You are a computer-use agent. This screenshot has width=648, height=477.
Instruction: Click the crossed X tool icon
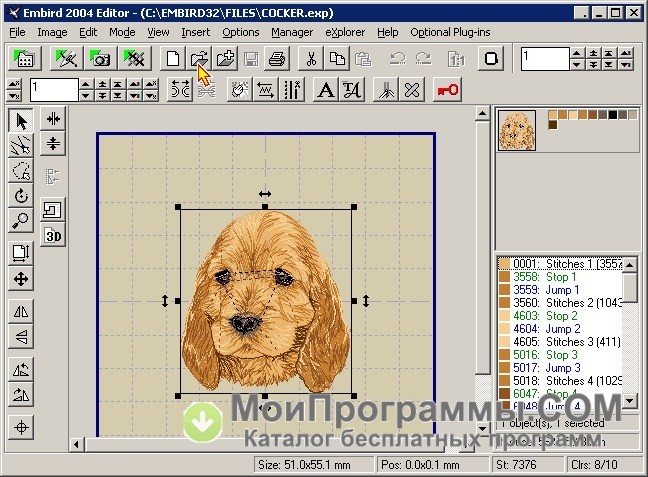[x=412, y=90]
